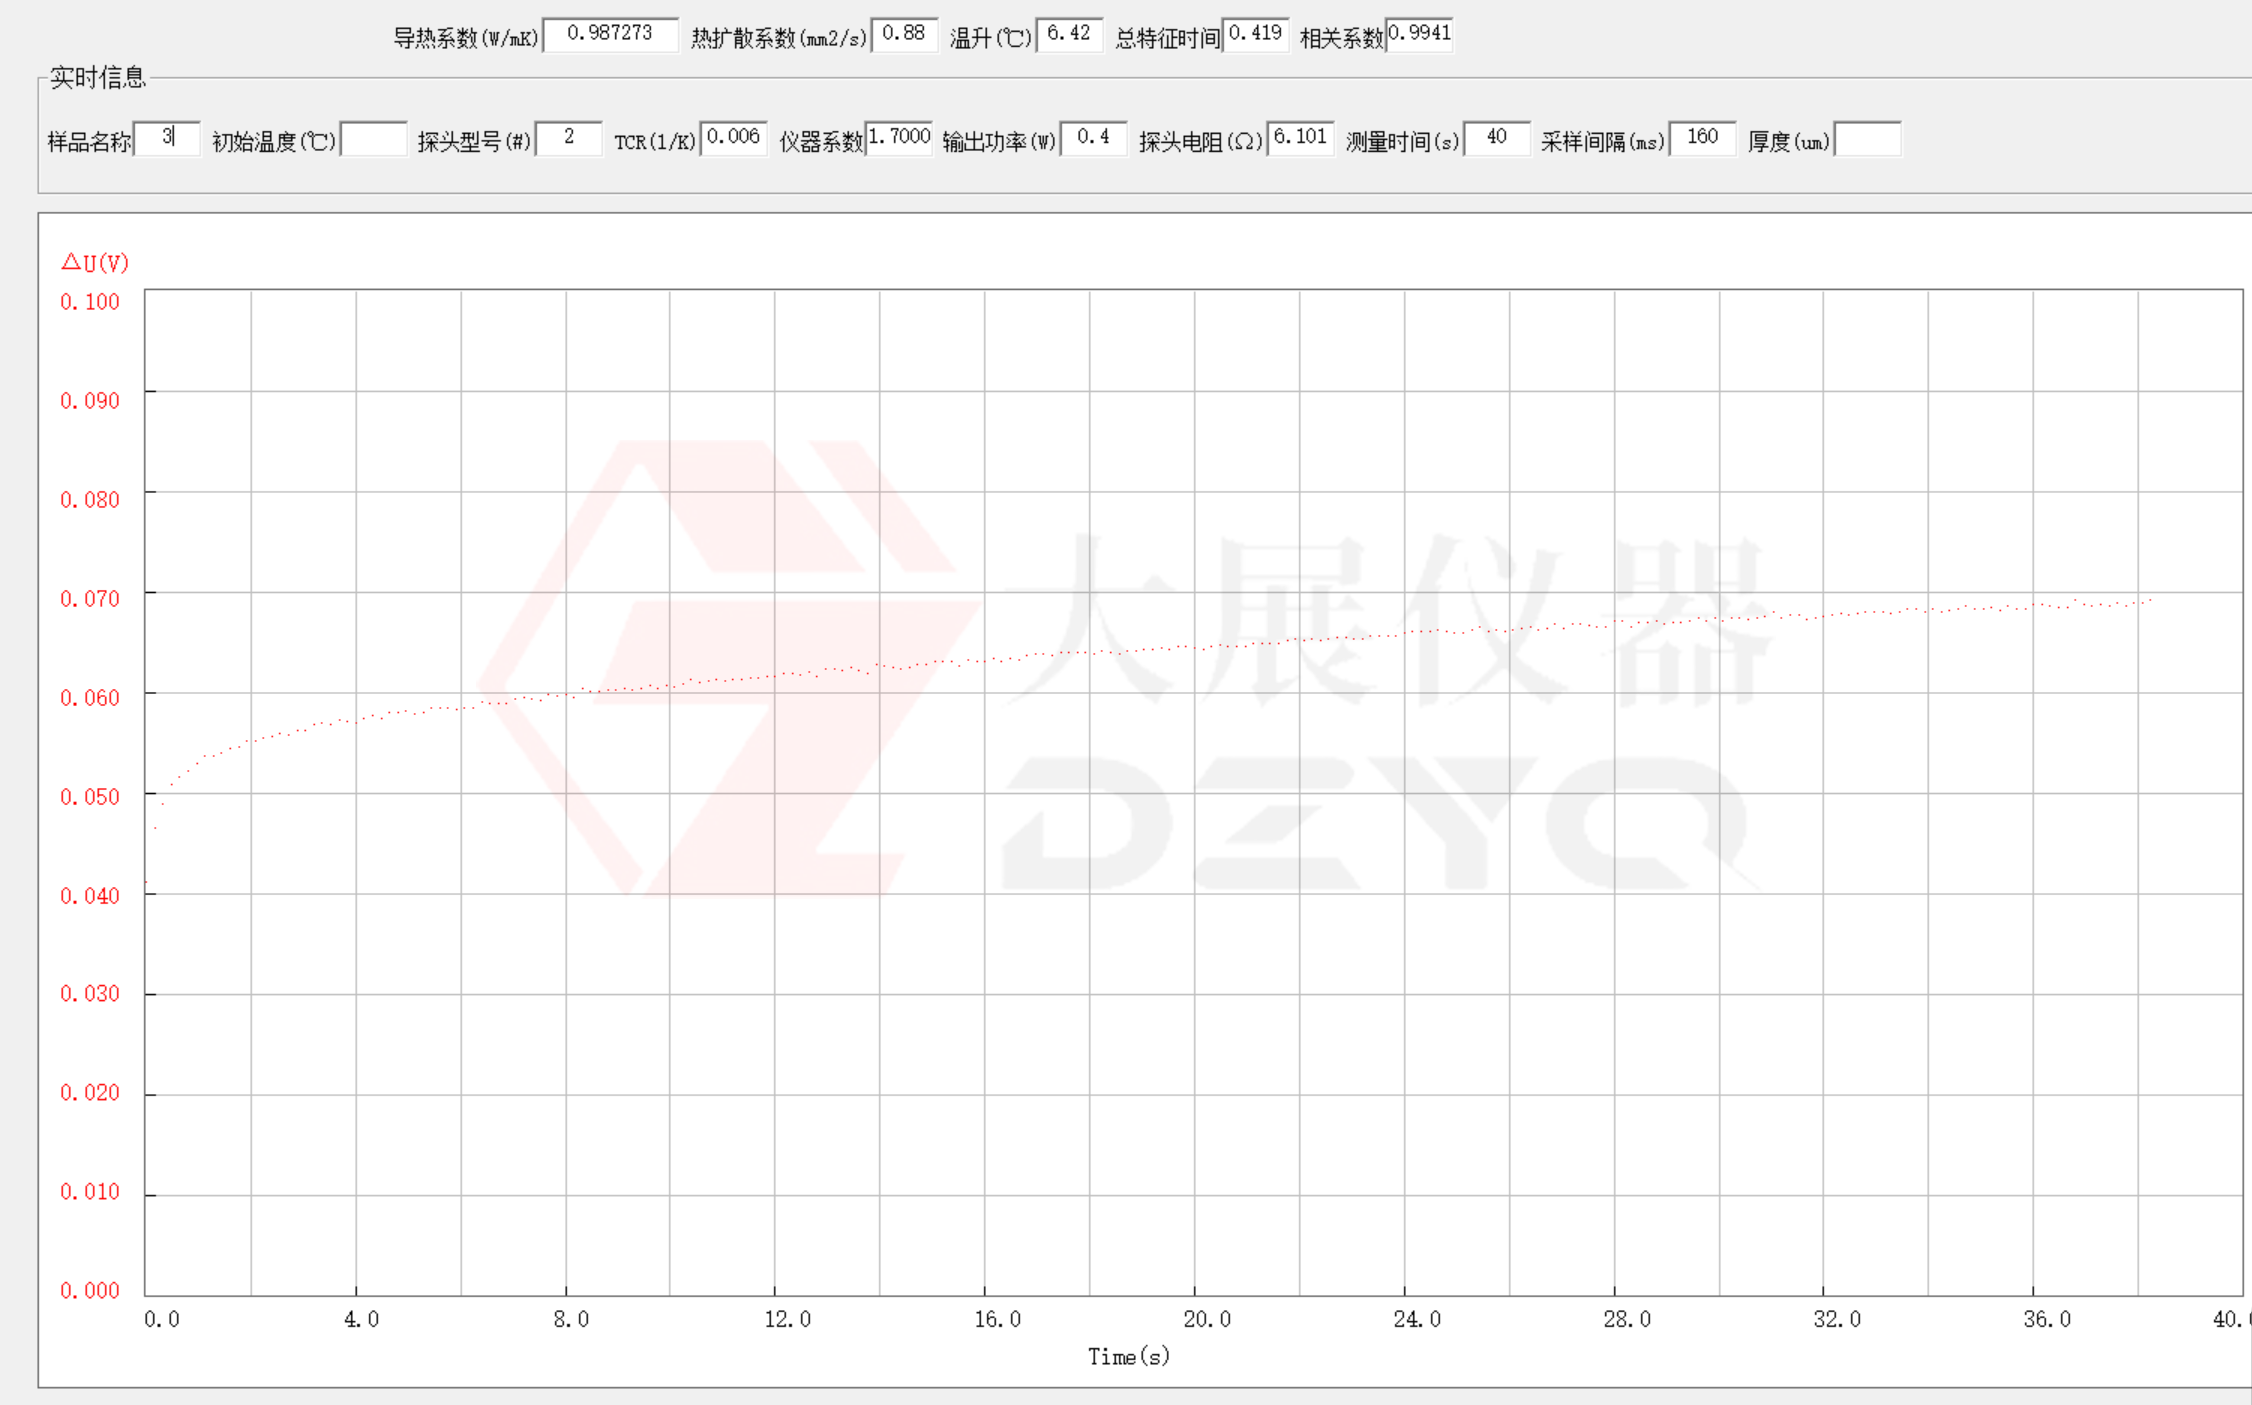Focus the empty 厚度 (um) input box
Screen dimensions: 2252x1405
1867,138
